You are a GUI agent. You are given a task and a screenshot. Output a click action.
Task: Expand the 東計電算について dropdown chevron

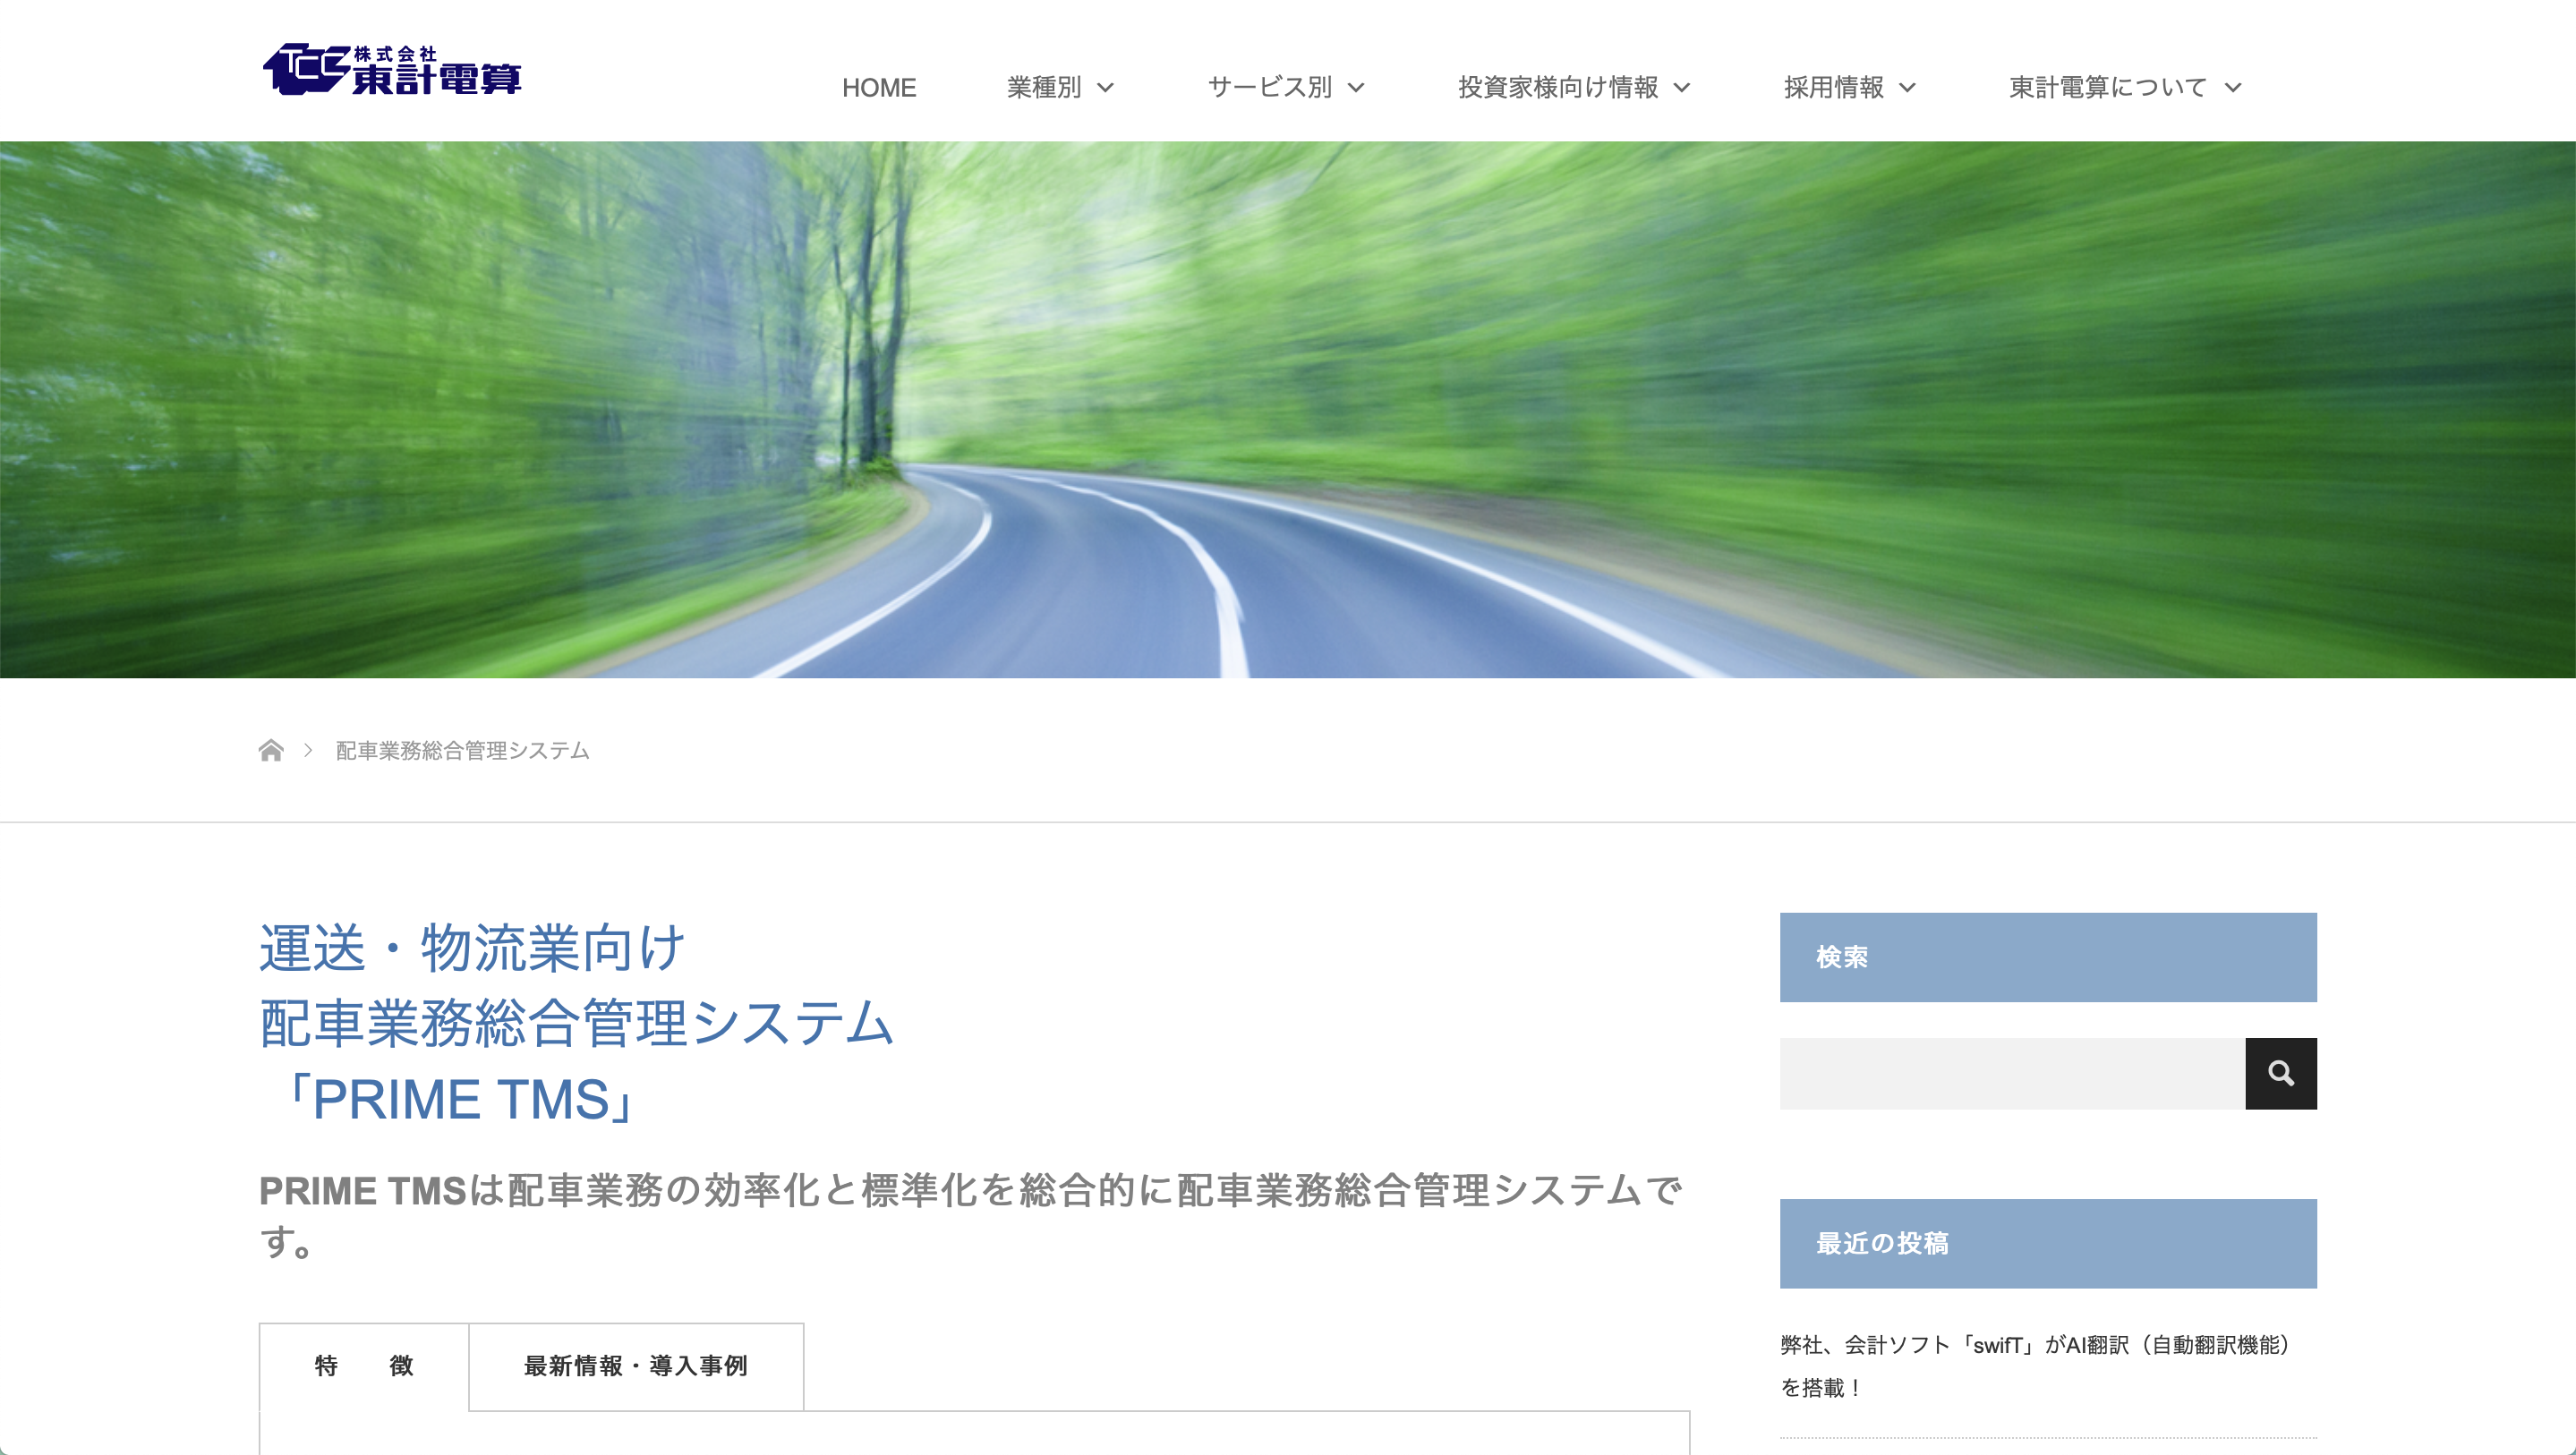tap(2233, 88)
